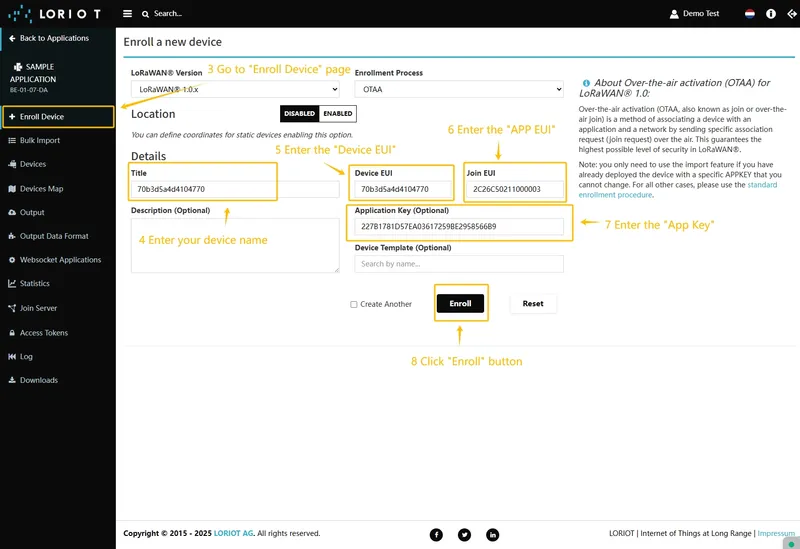This screenshot has width=800, height=549.
Task: Open the hamburger menu icon
Action: point(128,14)
